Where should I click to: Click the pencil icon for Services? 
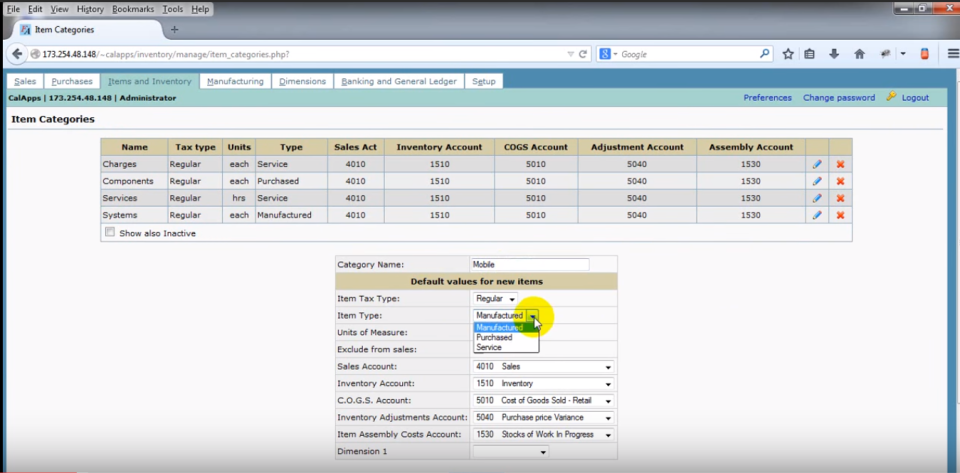pyautogui.click(x=817, y=198)
